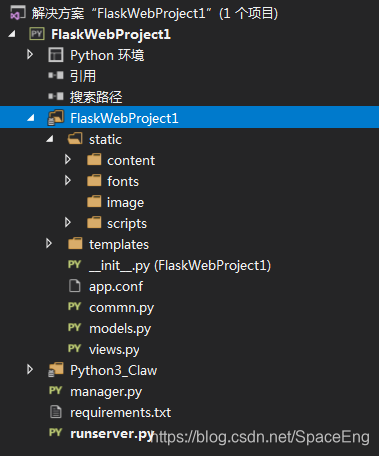Select the image folder name
Viewport: 379px width, 456px height.
point(125,203)
